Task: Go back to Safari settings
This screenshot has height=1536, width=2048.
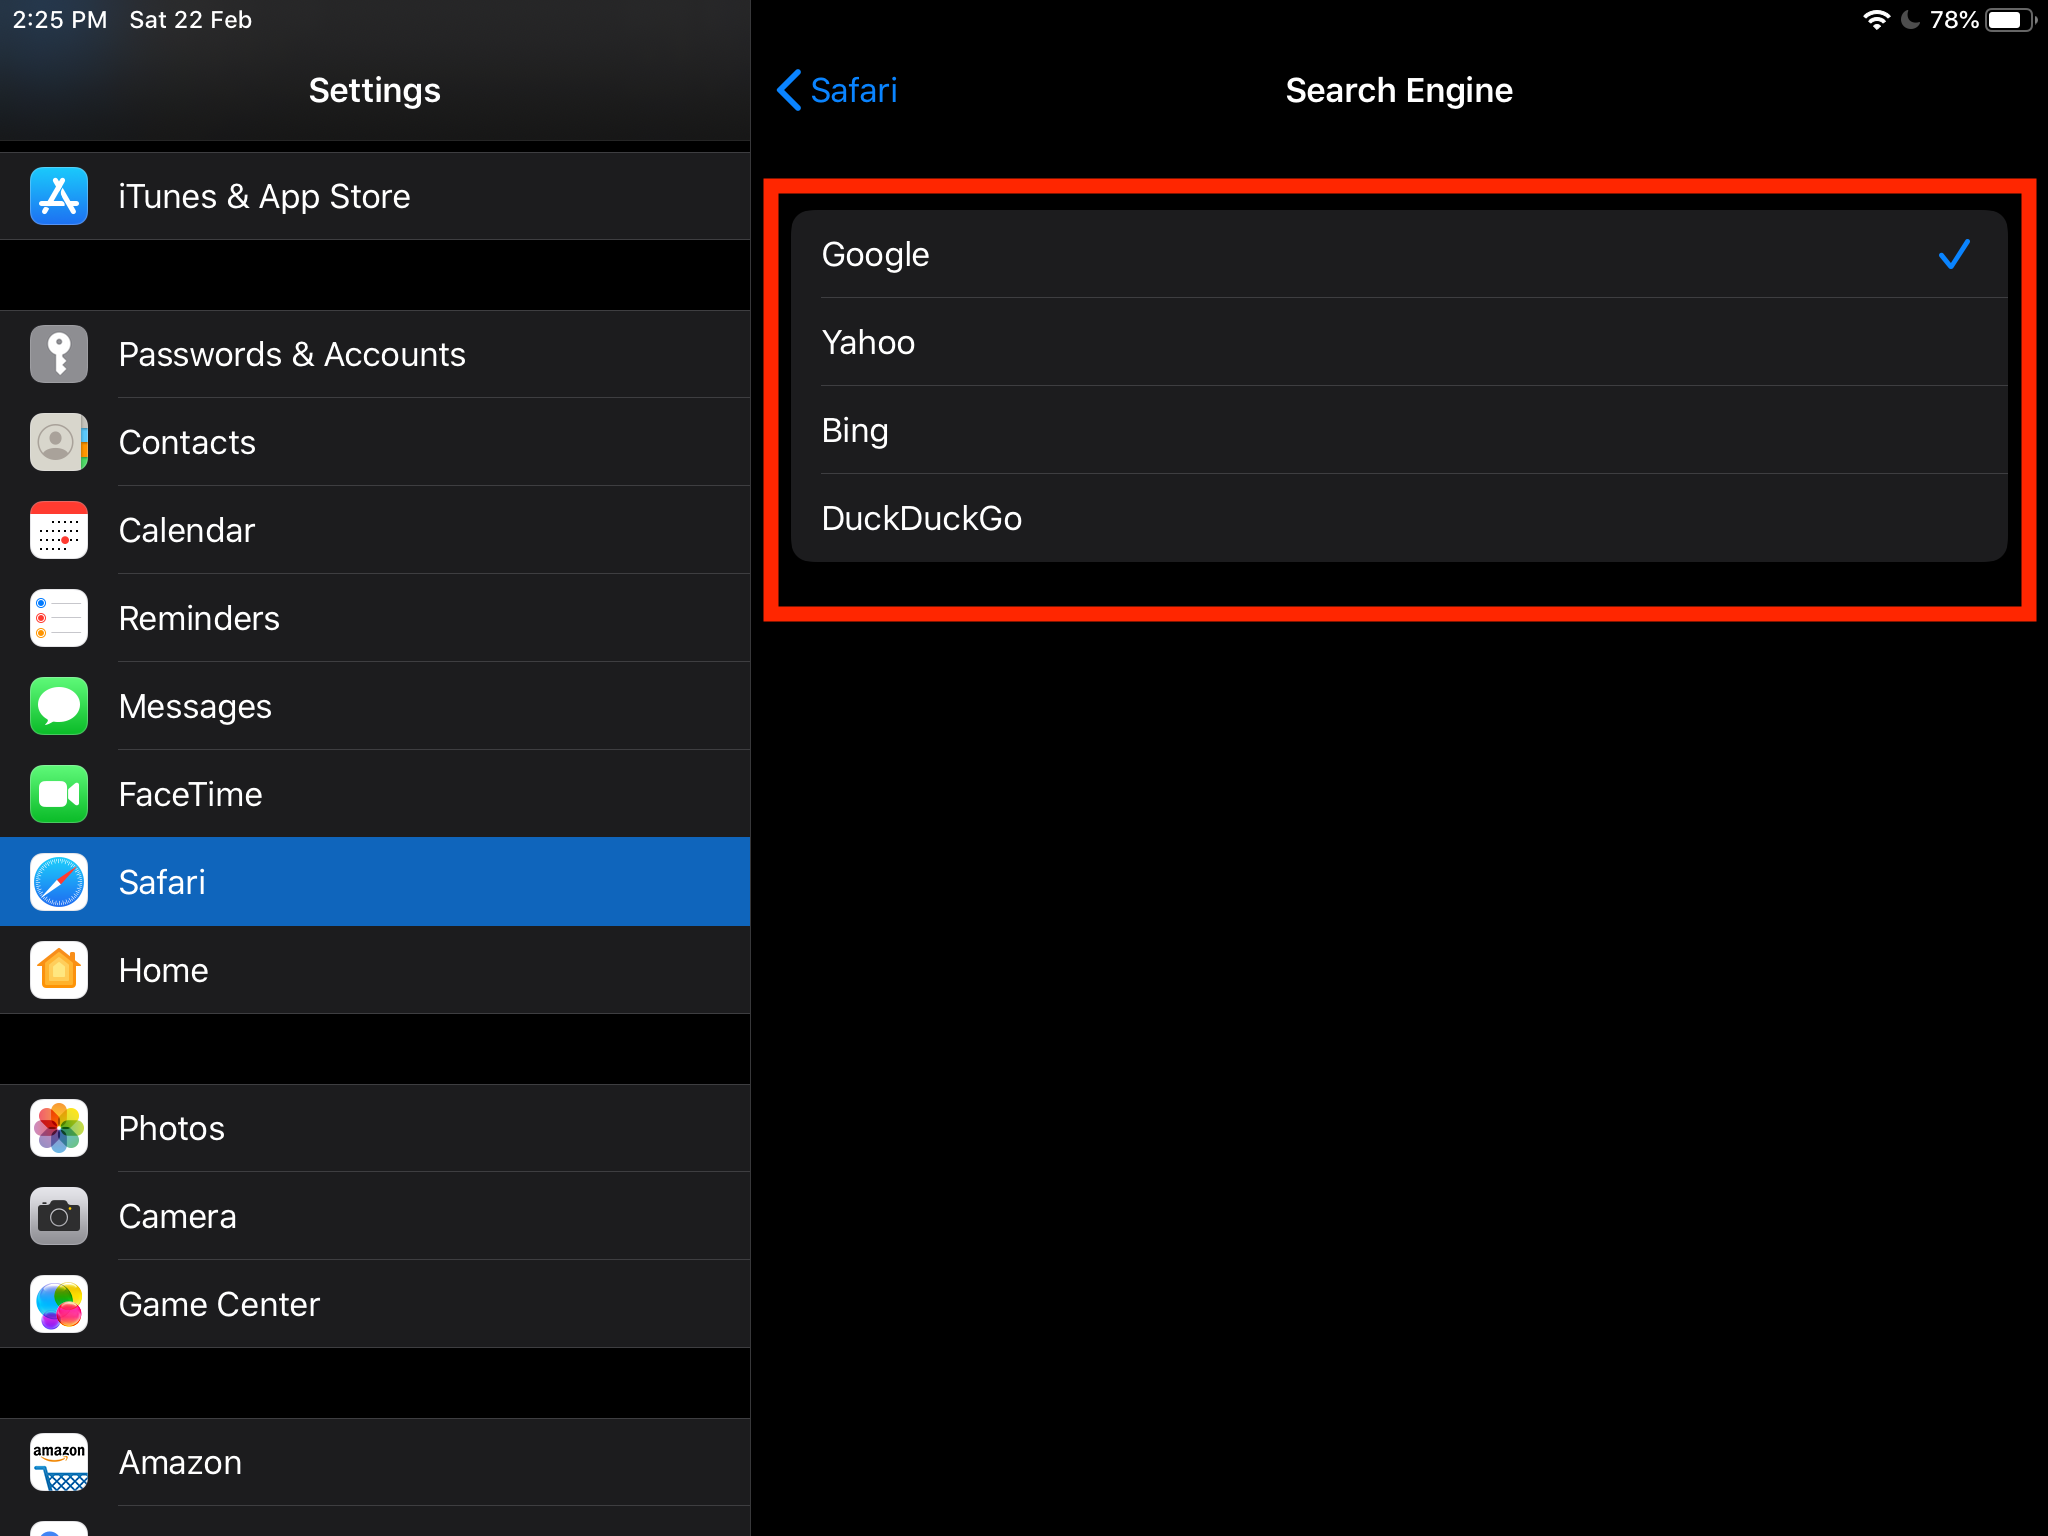Action: (837, 90)
